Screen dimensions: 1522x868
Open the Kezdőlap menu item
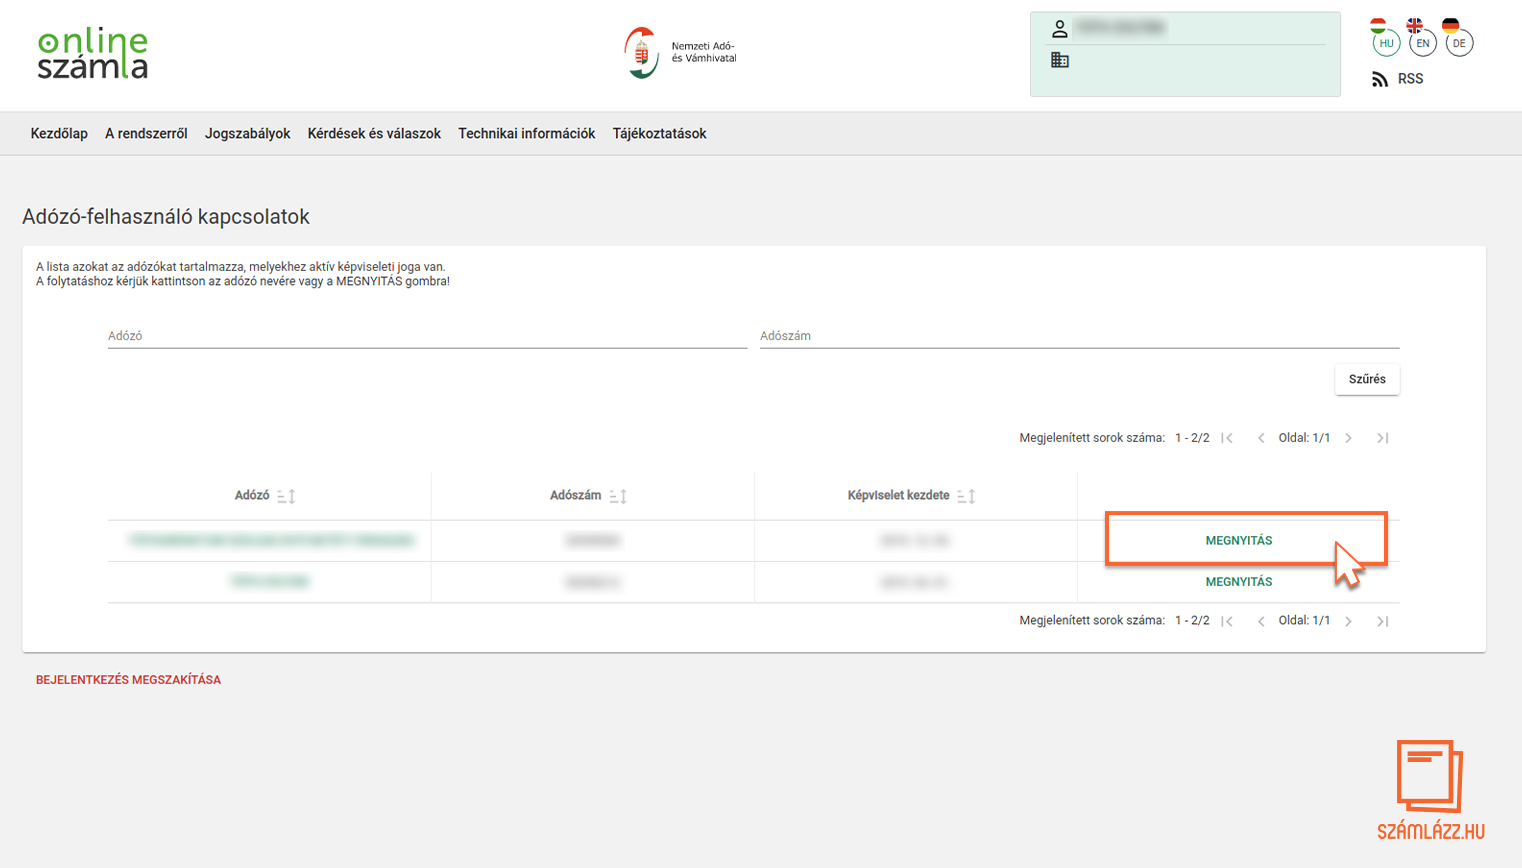pos(59,134)
